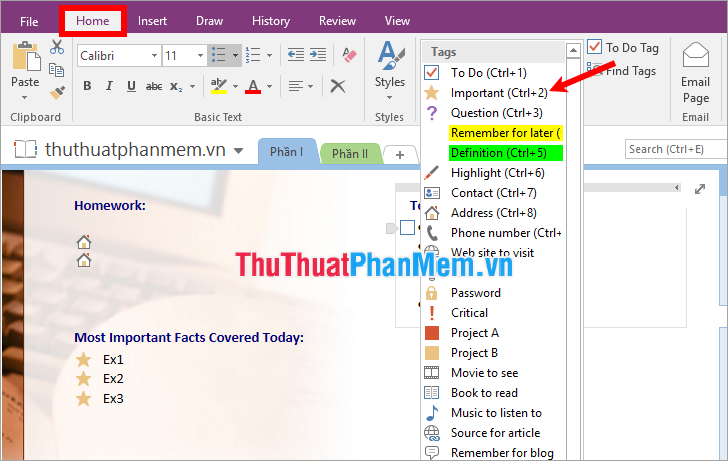Switch to the View ribbon tab
The width and height of the screenshot is (728, 461).
tap(397, 21)
